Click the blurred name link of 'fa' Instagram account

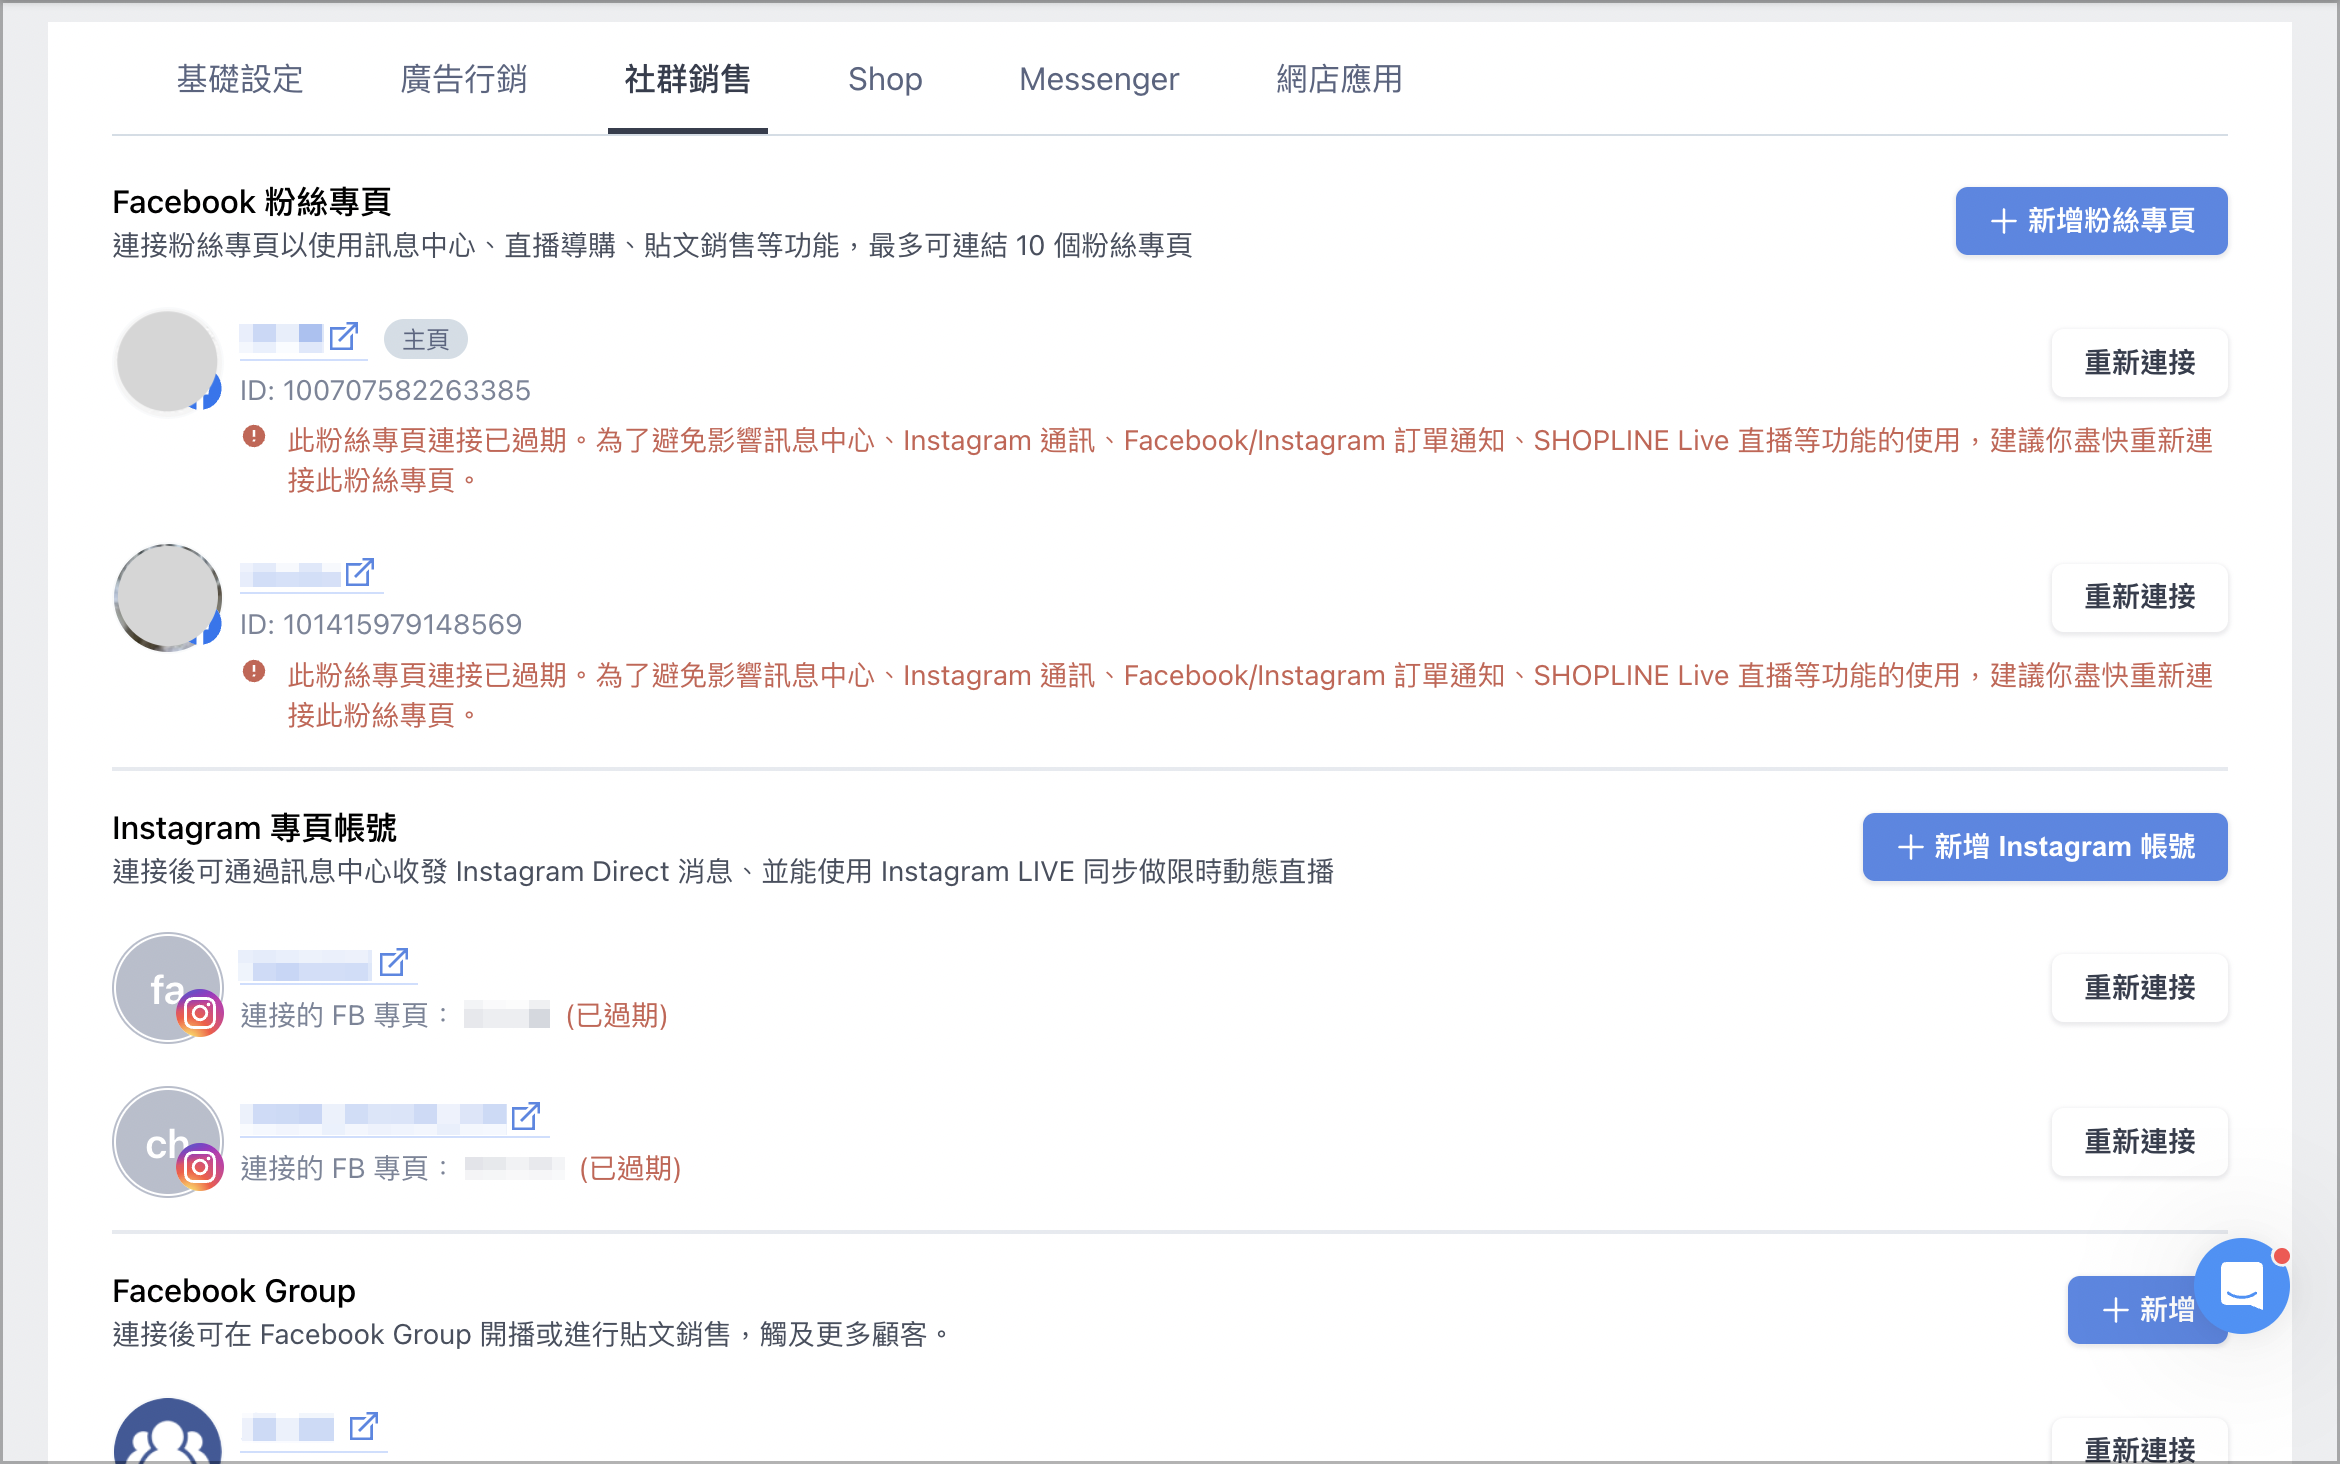tap(306, 966)
